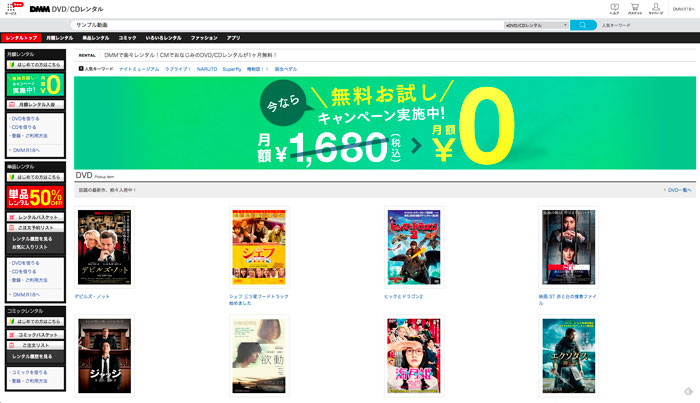Select the レンタルトップ tab
Viewport: 700px width, 403px height.
click(21, 38)
